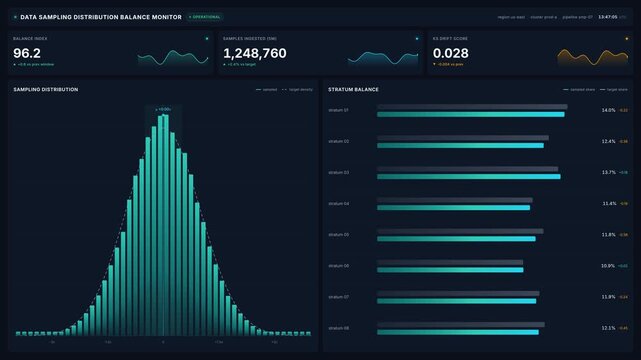Screen dimensions: 641x360
Task: Click the teal sampled bar in 12.1% row
Action: point(458,332)
